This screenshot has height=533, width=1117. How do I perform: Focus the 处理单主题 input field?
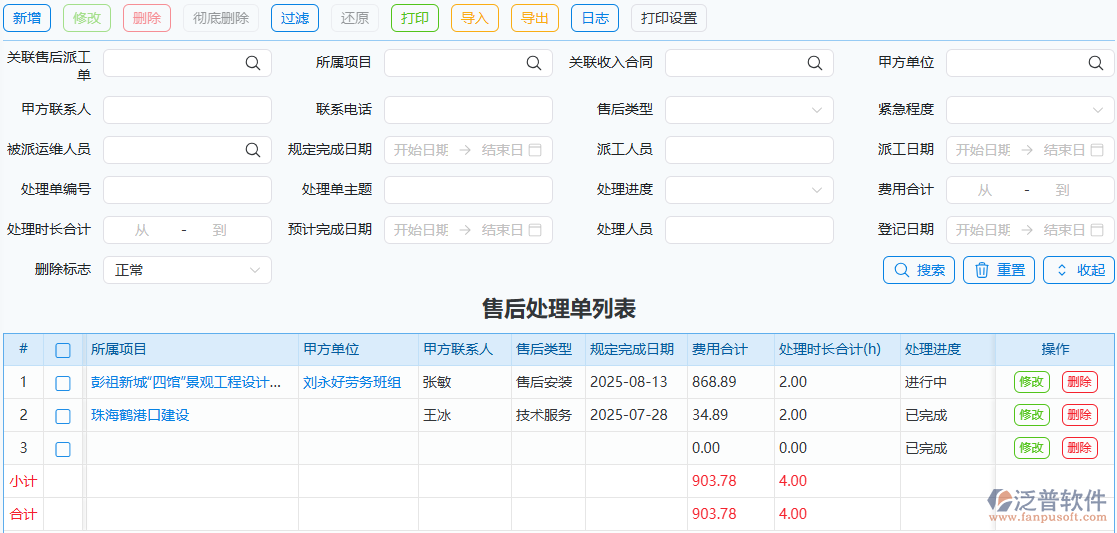[468, 190]
